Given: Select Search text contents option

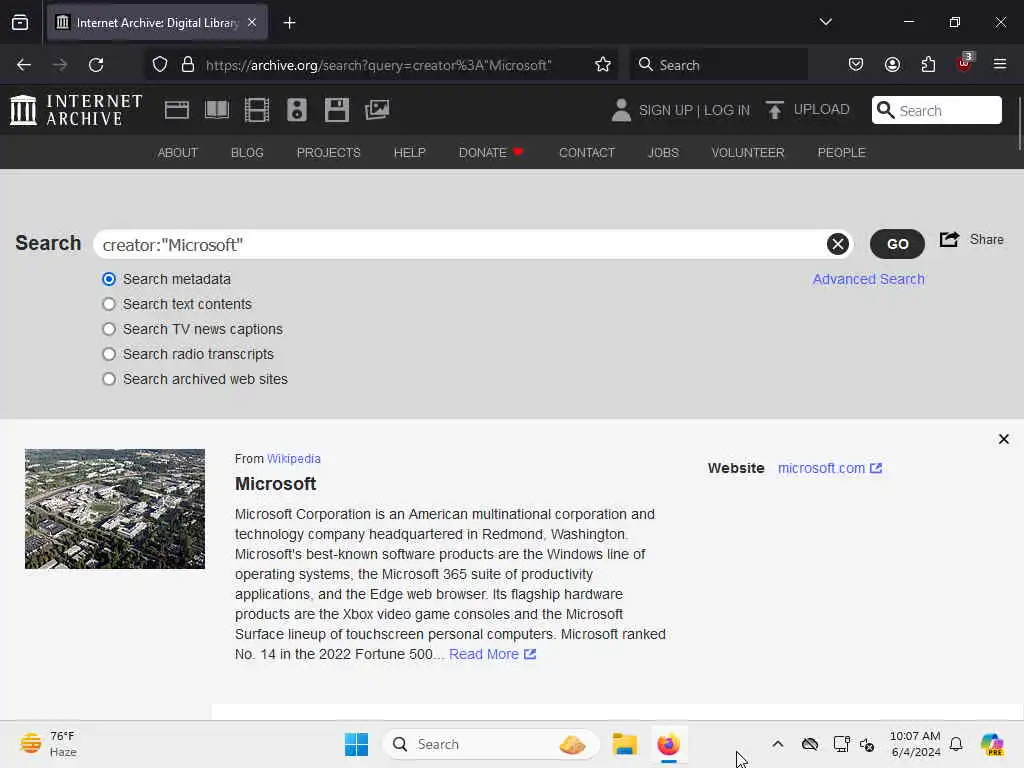Looking at the screenshot, I should click(x=109, y=304).
